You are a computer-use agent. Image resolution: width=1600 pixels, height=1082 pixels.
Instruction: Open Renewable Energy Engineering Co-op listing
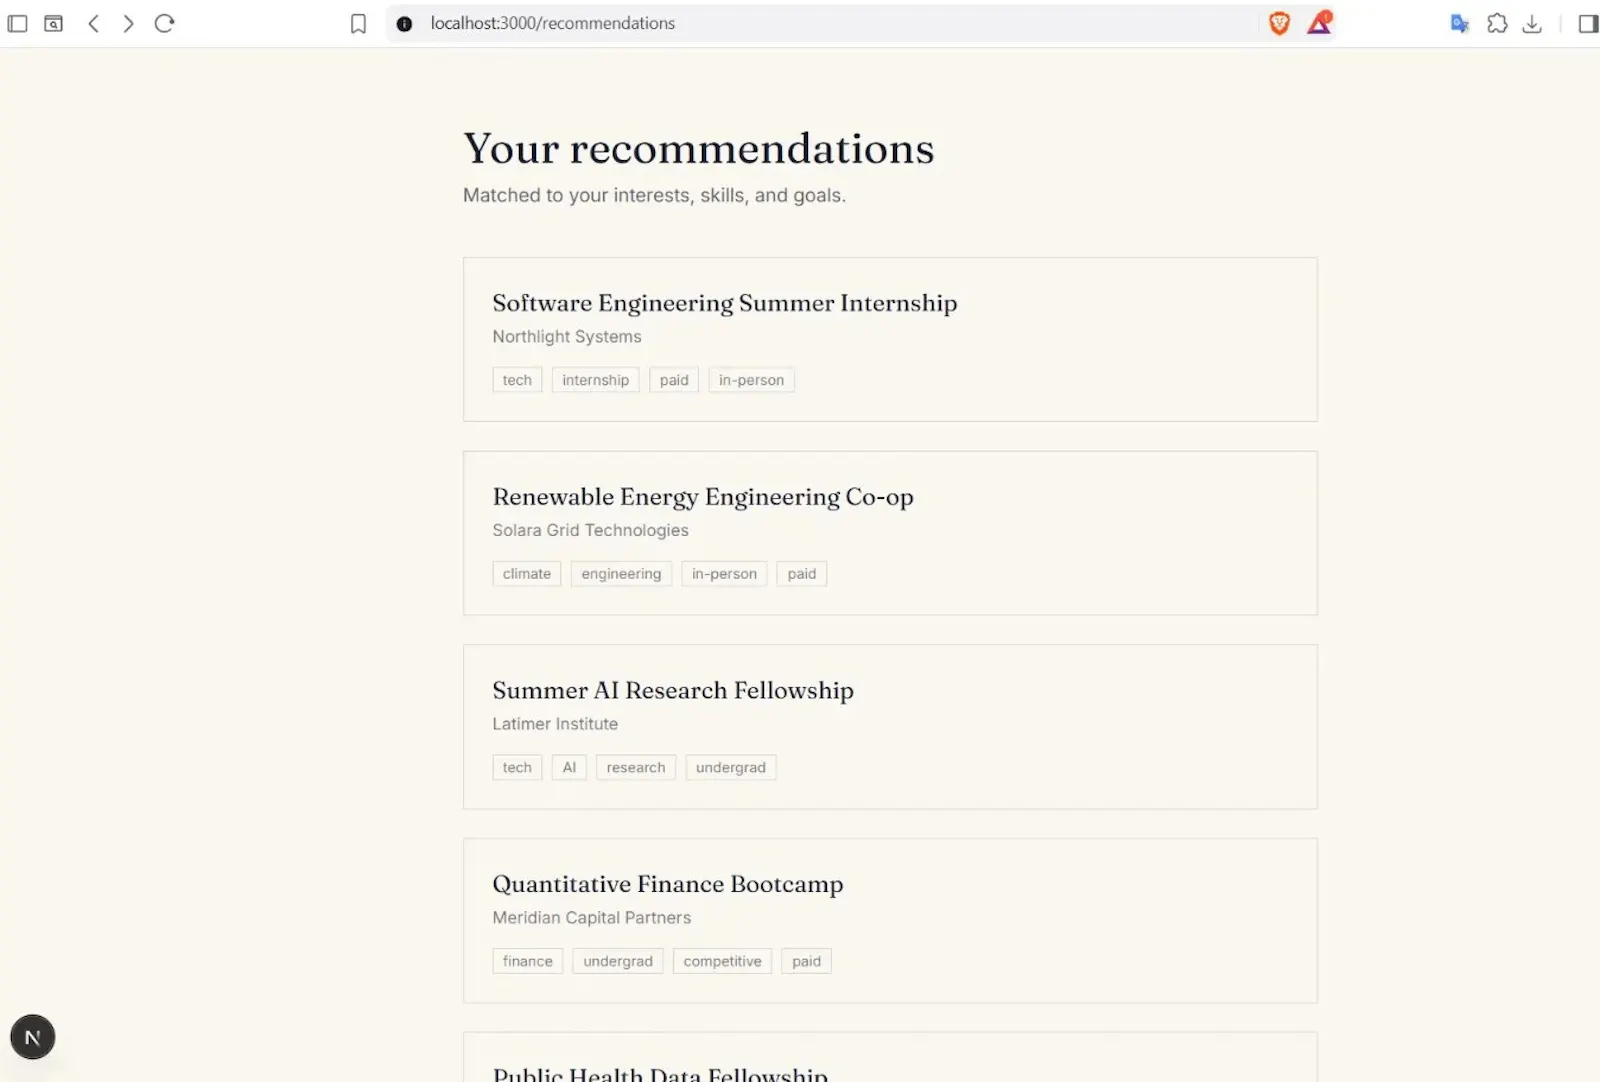890,533
